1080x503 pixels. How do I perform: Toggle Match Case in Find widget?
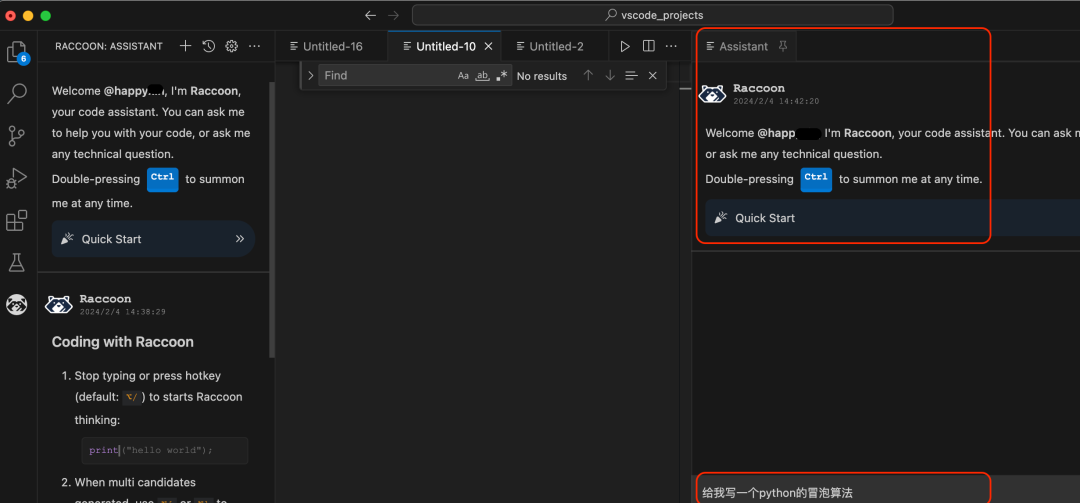tap(464, 76)
